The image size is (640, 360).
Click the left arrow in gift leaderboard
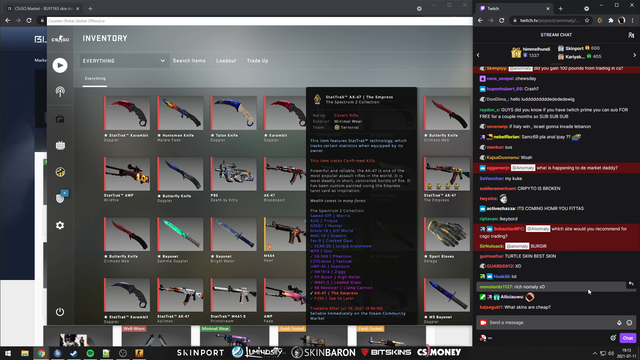coord(478,55)
